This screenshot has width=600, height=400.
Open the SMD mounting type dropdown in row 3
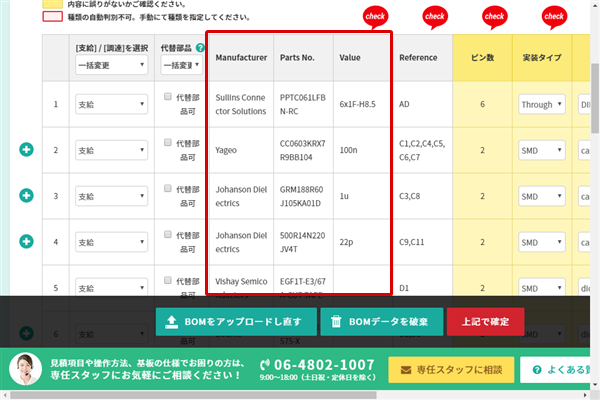[x=541, y=196]
